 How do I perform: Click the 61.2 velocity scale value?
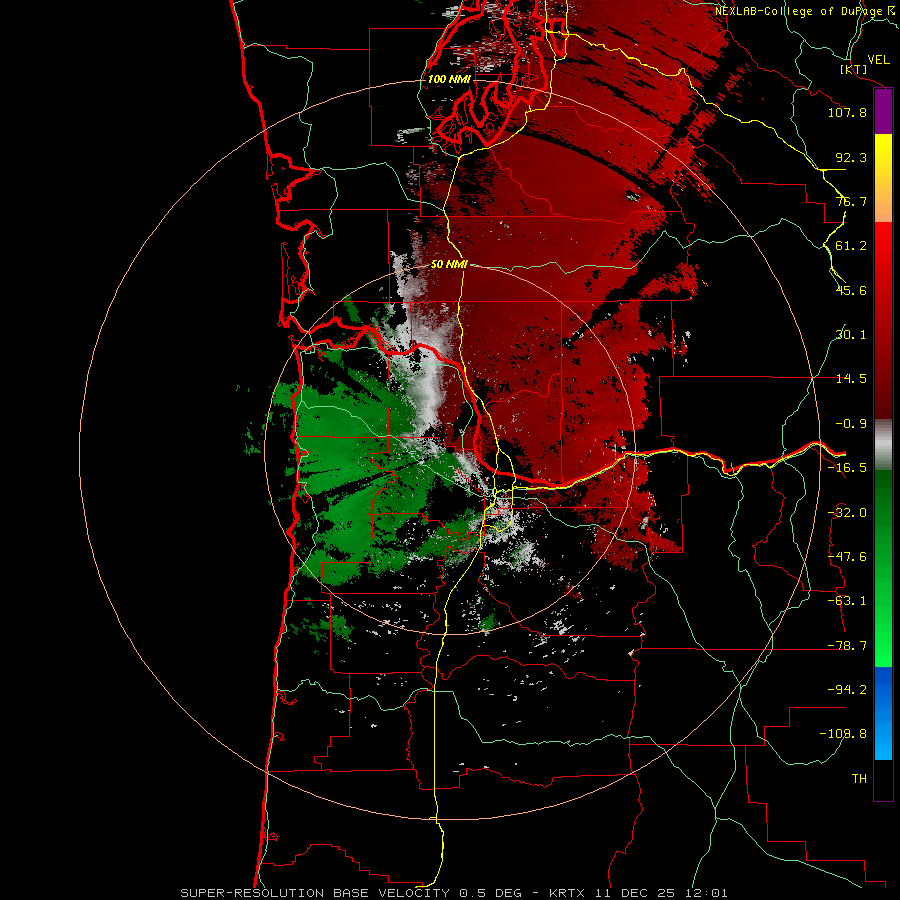[x=851, y=246]
